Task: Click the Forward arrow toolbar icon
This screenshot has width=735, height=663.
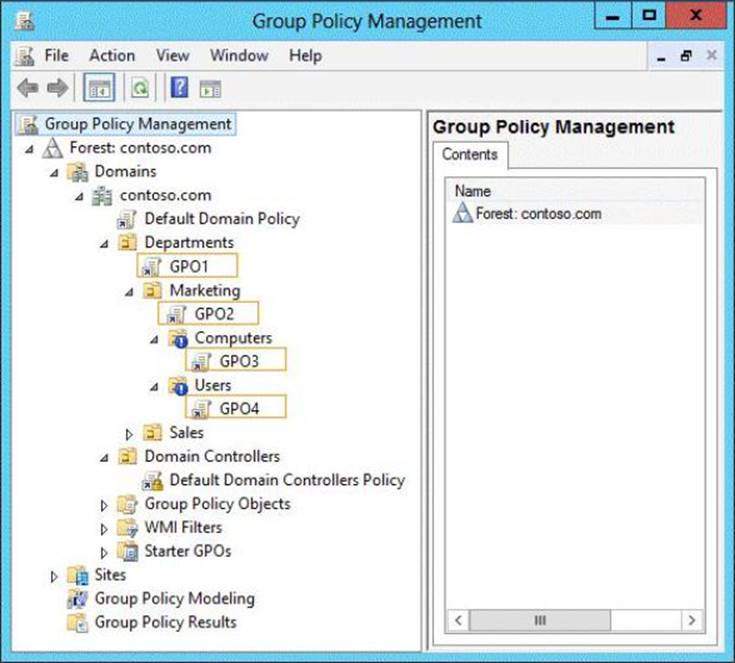Action: point(58,89)
